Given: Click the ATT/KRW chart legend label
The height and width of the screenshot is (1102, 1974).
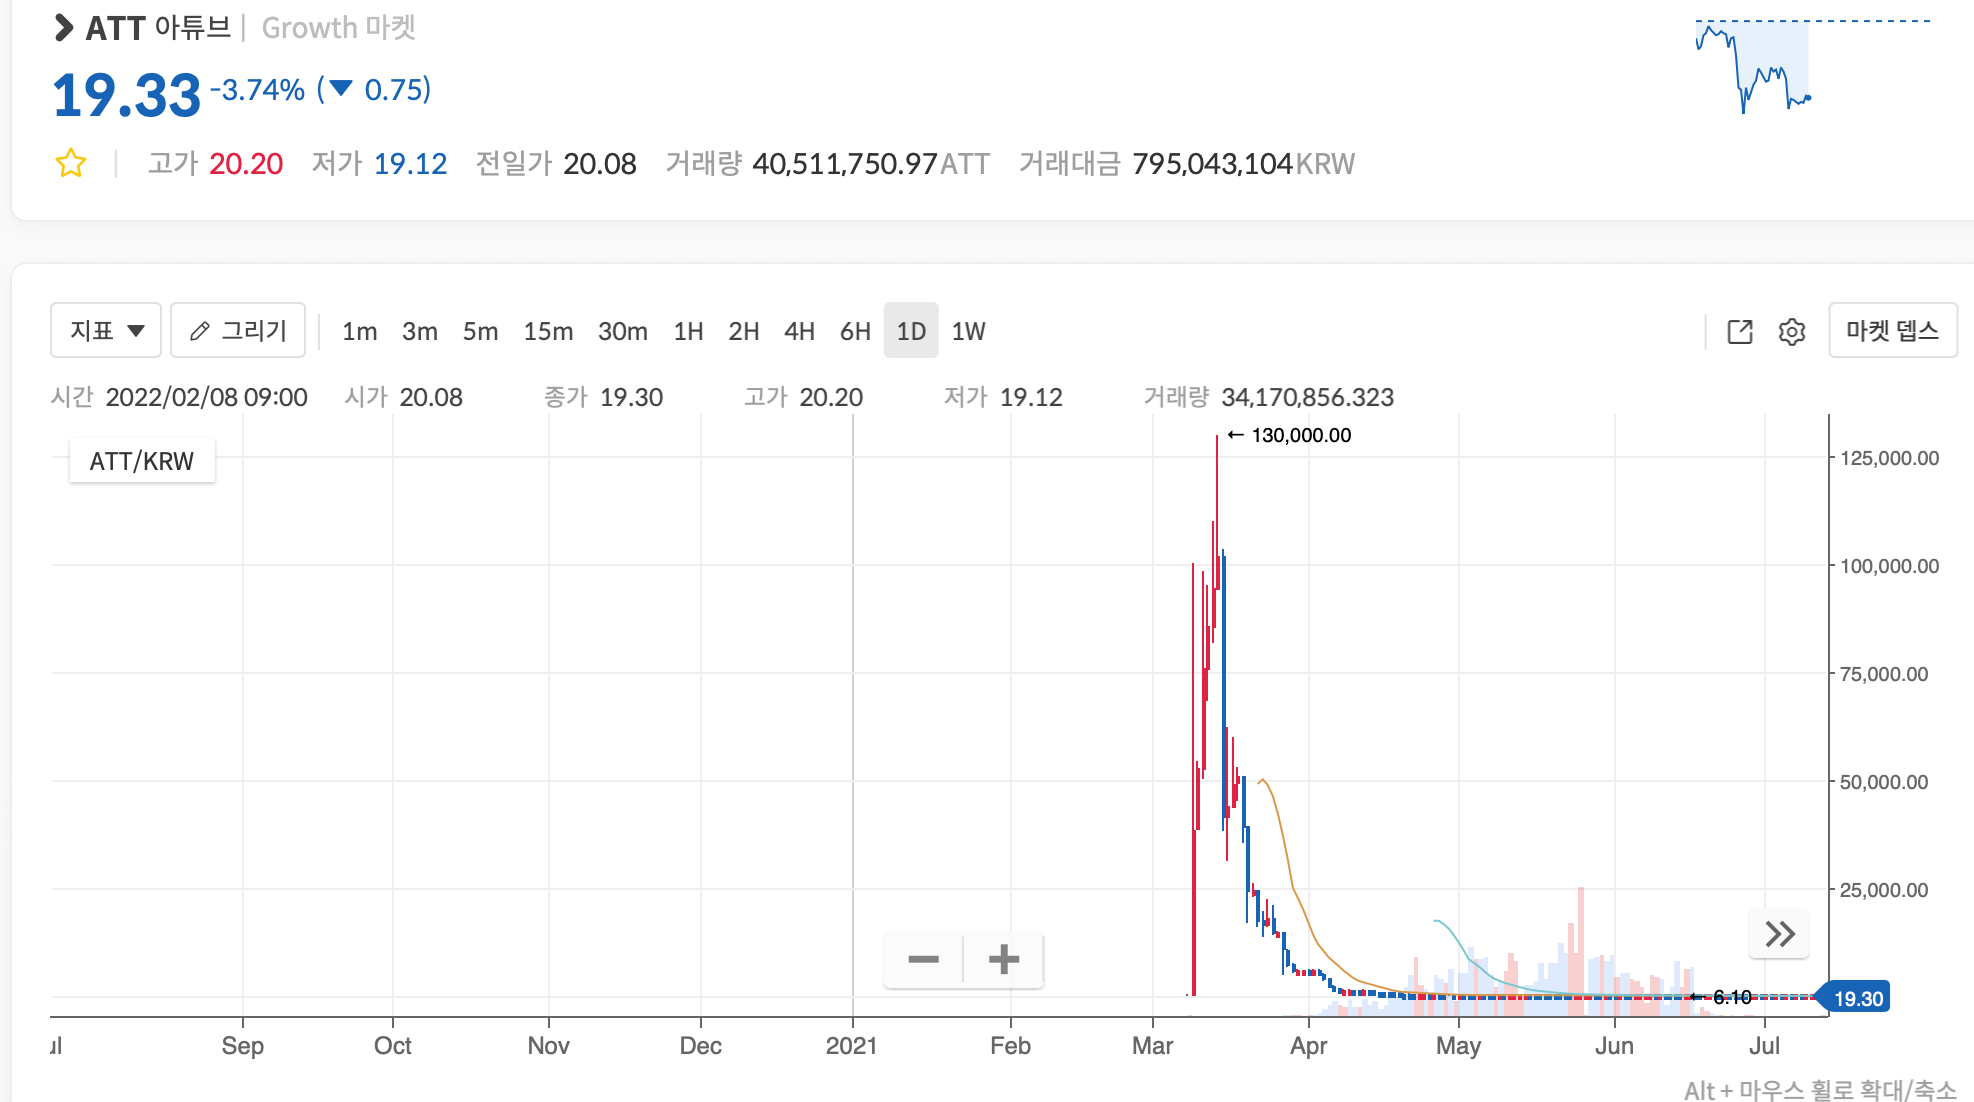Looking at the screenshot, I should (142, 461).
